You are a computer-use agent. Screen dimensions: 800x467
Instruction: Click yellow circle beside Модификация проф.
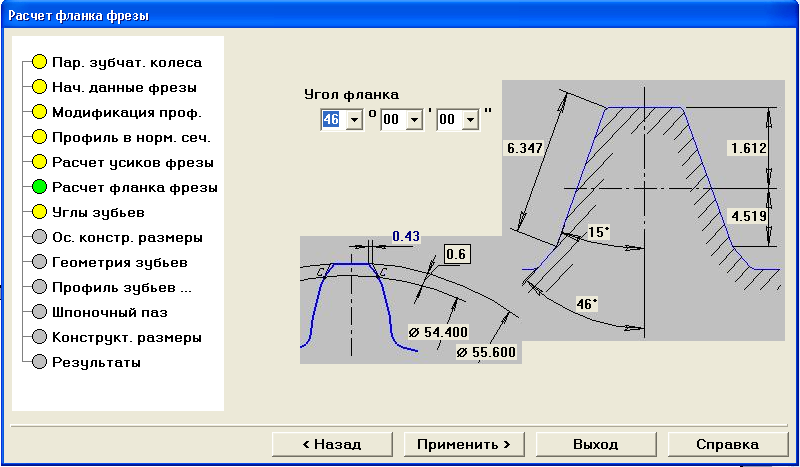pos(39,112)
